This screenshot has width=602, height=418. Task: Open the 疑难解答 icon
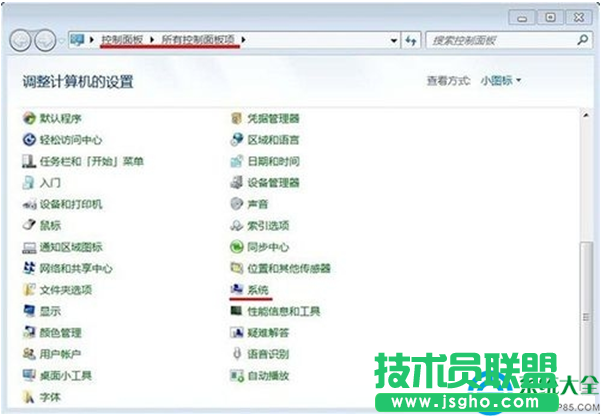(236, 332)
